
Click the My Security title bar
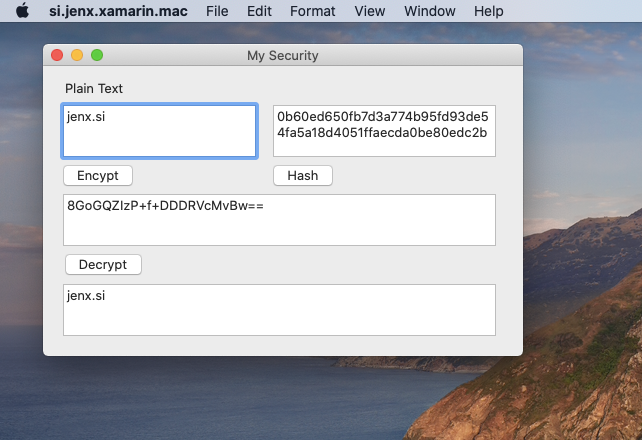click(283, 55)
